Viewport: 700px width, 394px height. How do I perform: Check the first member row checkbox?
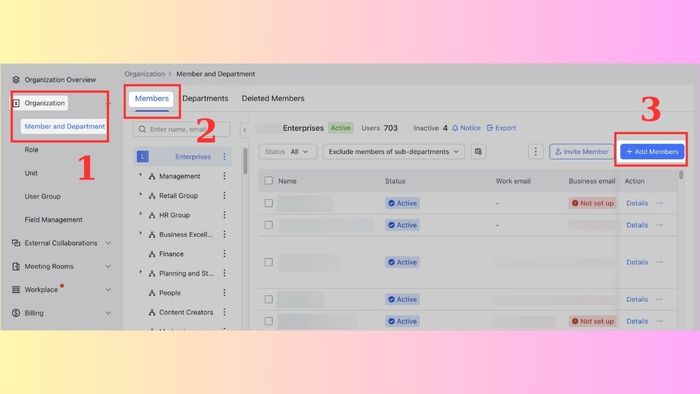click(x=268, y=203)
